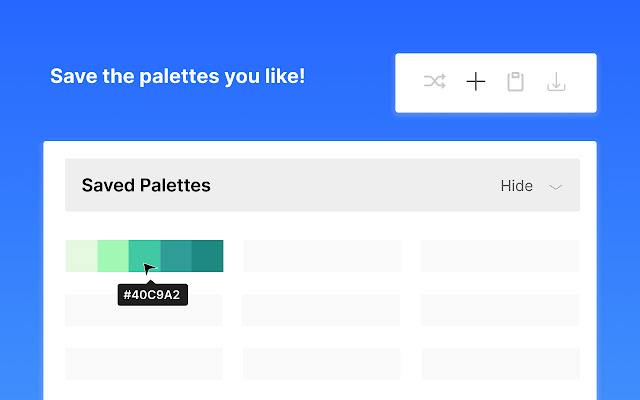Select the fourth teal swatch
The image size is (640, 400).
pos(176,256)
